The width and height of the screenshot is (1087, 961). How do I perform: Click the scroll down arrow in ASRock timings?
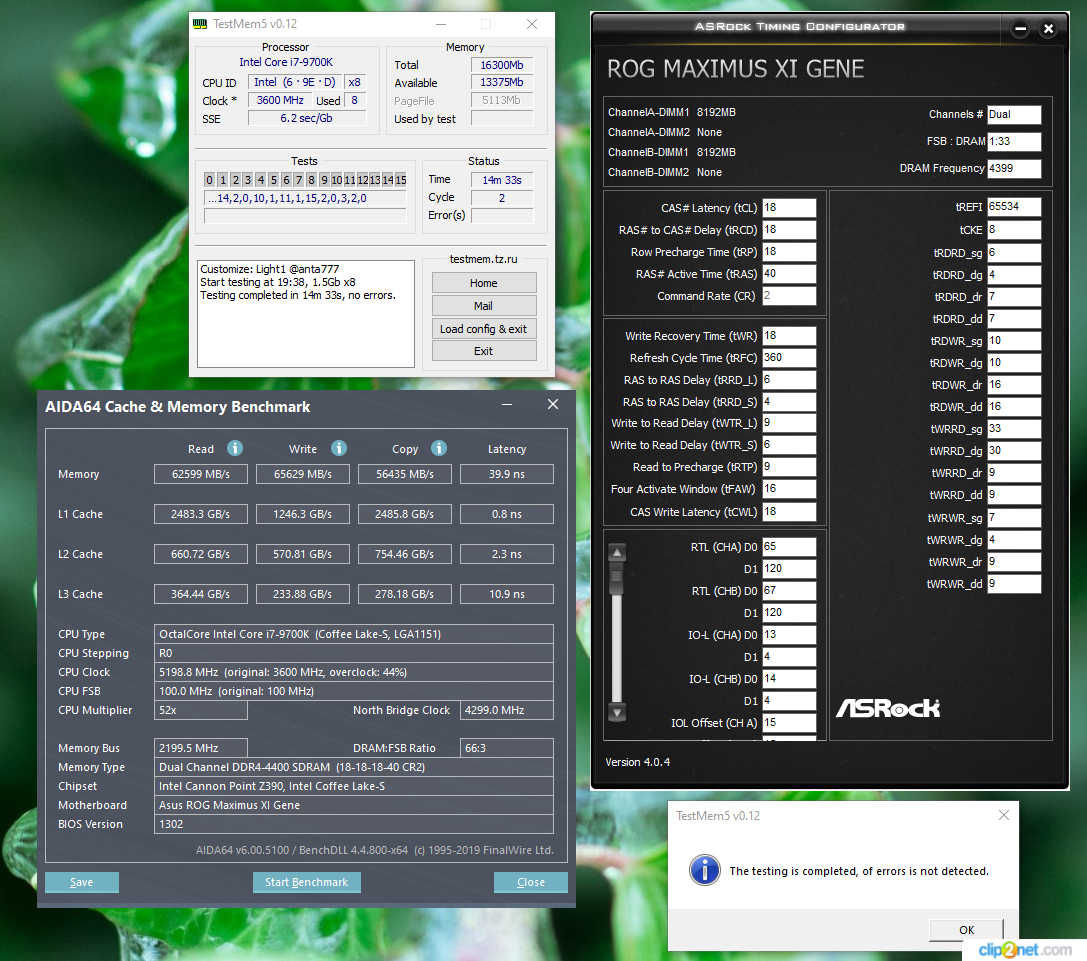(616, 711)
